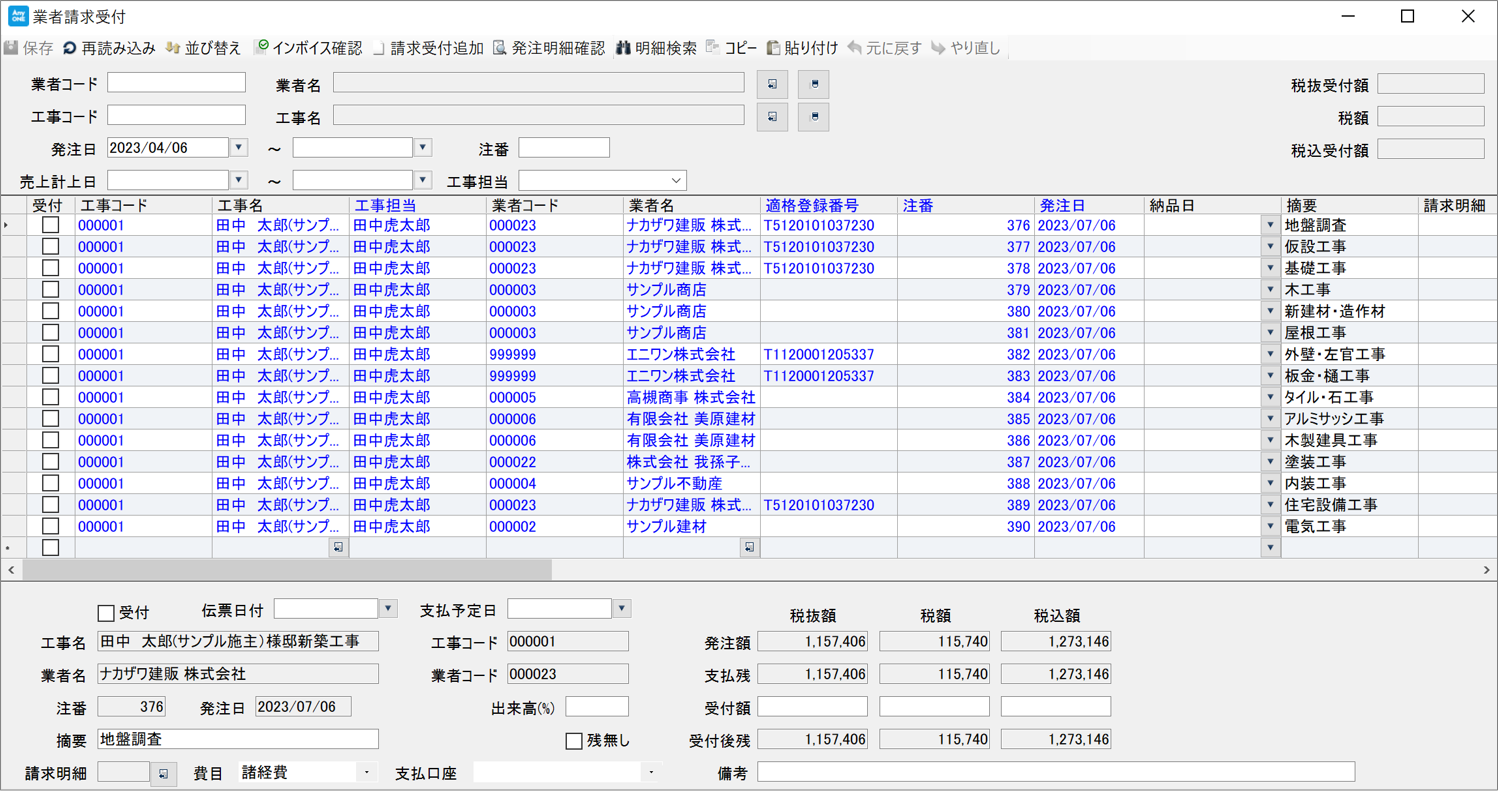
Task: Click the 業者名 lookup button
Action: [x=771, y=84]
